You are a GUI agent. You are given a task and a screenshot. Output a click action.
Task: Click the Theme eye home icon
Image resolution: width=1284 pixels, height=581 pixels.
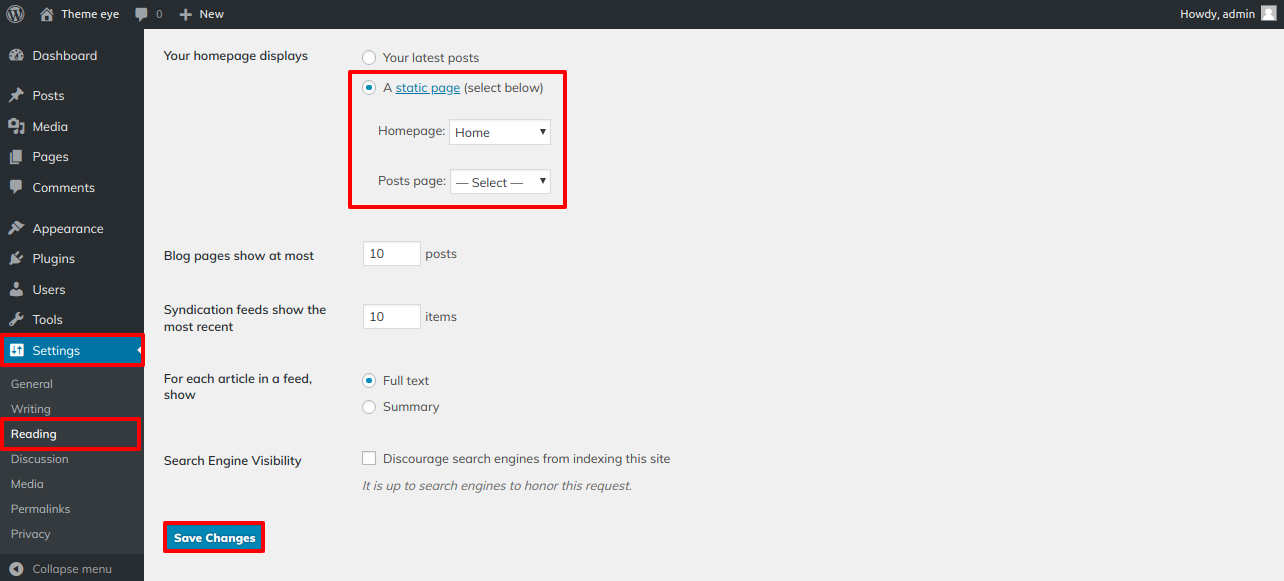pos(47,14)
